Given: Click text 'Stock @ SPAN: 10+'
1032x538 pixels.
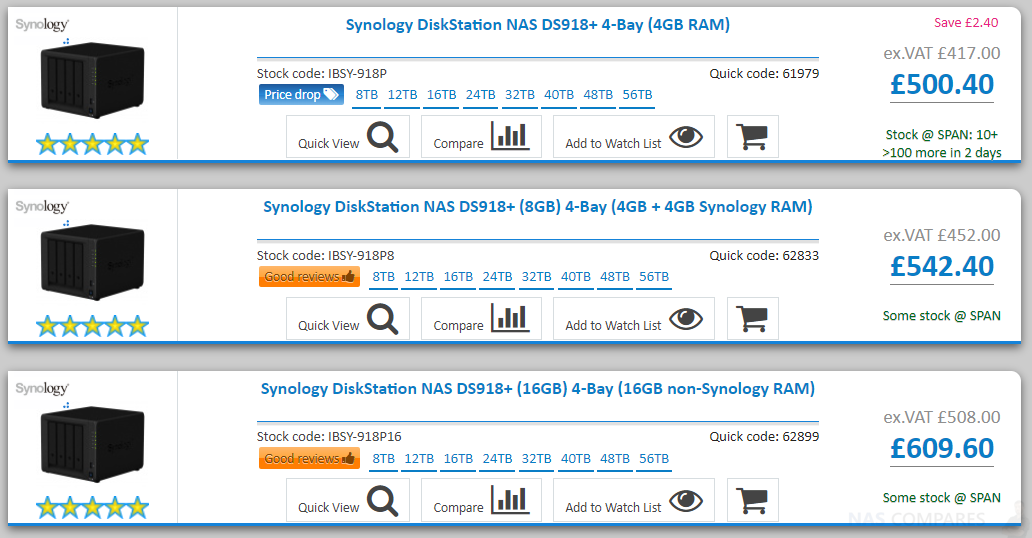Looking at the screenshot, I should pyautogui.click(x=942, y=135).
